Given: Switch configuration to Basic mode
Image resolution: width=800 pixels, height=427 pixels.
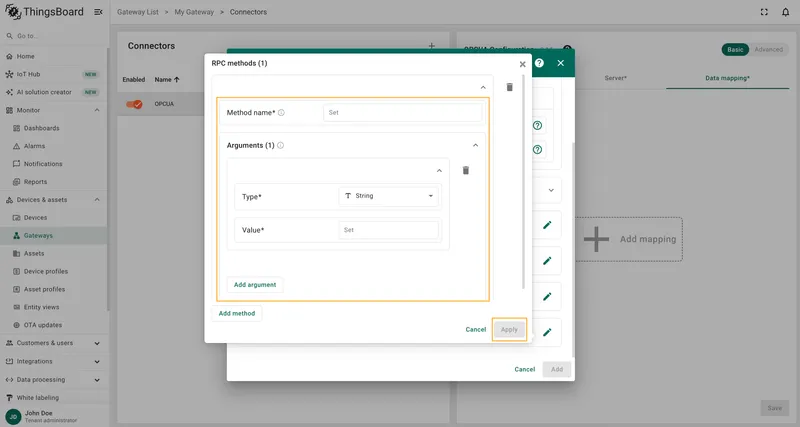Looking at the screenshot, I should [x=735, y=49].
